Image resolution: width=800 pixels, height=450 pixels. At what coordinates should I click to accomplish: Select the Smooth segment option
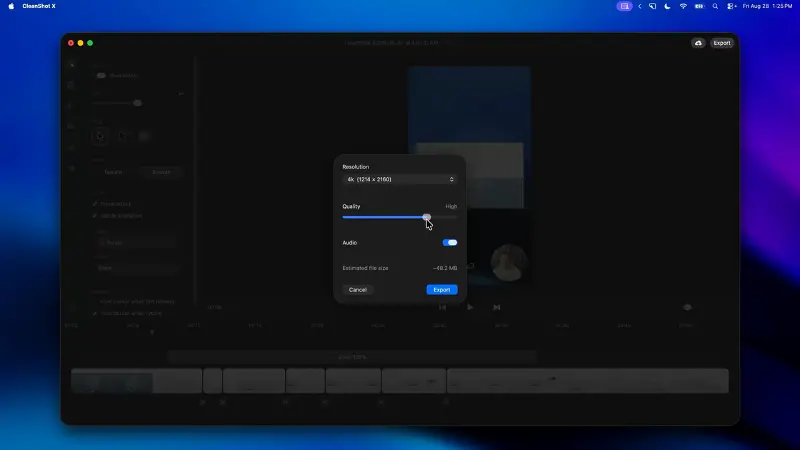pyautogui.click(x=161, y=172)
